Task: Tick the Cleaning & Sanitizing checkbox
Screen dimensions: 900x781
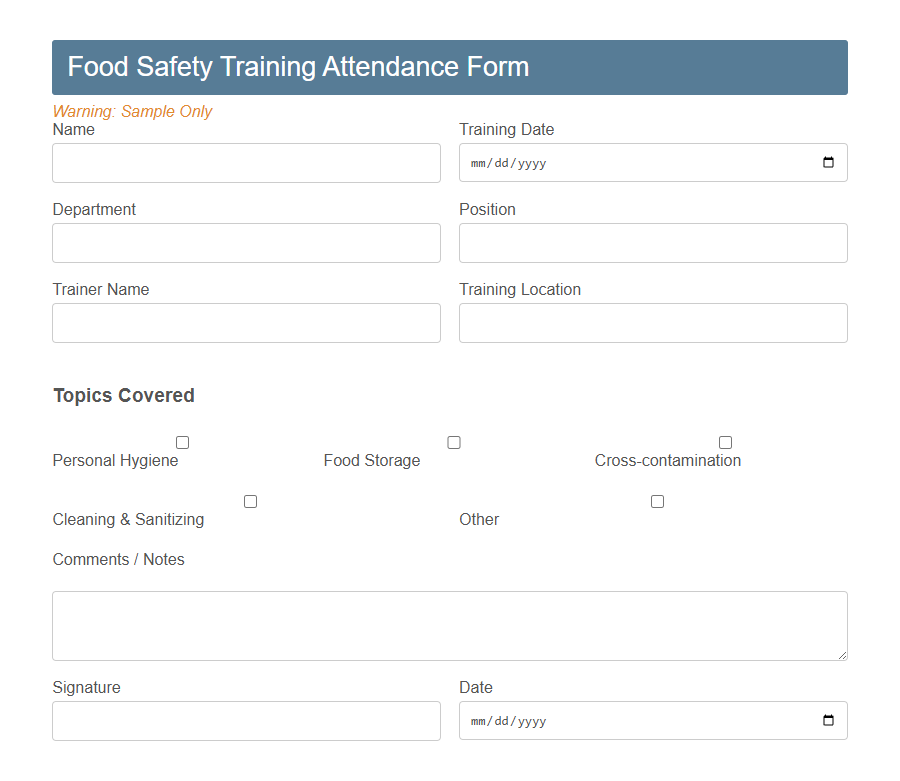Action: pos(250,501)
